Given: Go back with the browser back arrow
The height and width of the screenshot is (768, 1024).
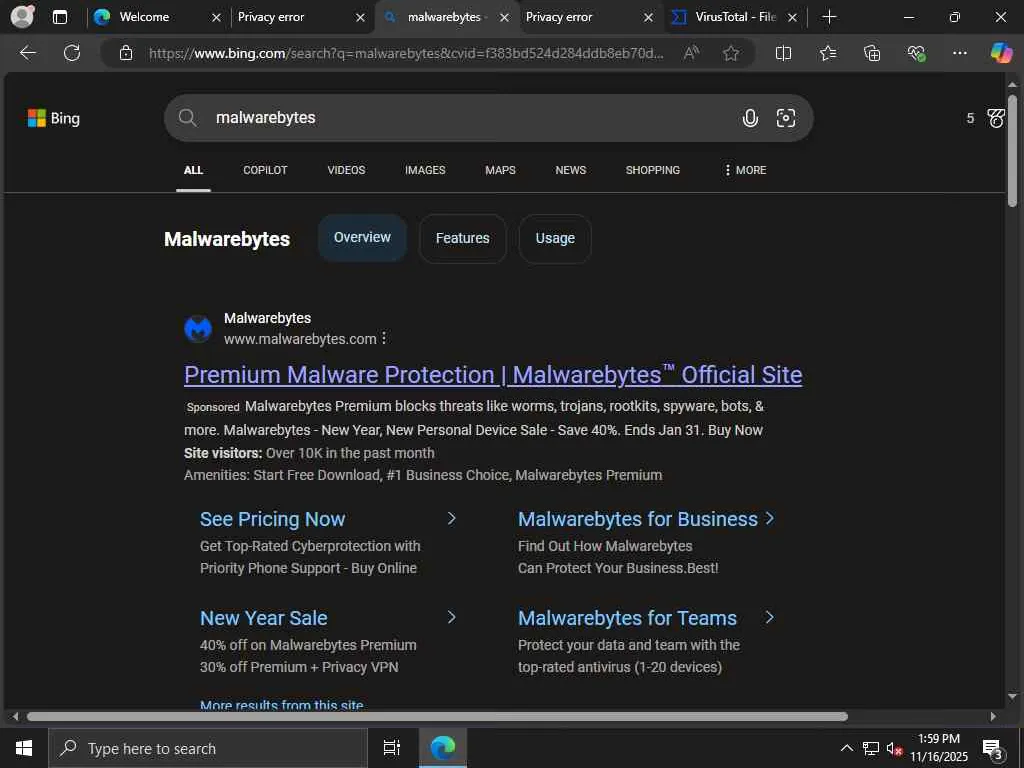Looking at the screenshot, I should (27, 53).
